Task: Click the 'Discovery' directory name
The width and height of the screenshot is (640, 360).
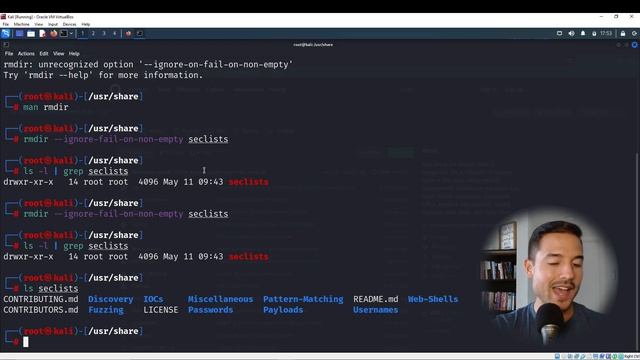Action: tap(111, 299)
